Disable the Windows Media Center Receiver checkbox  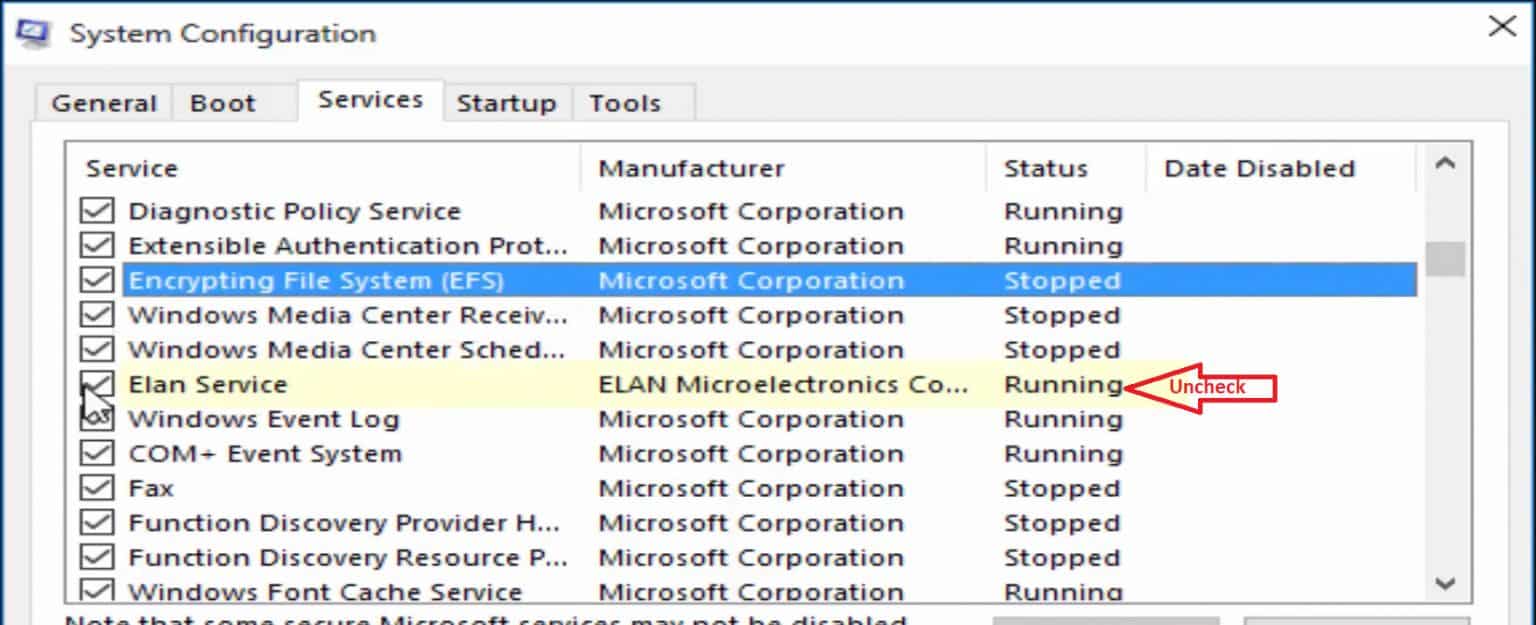pos(96,315)
